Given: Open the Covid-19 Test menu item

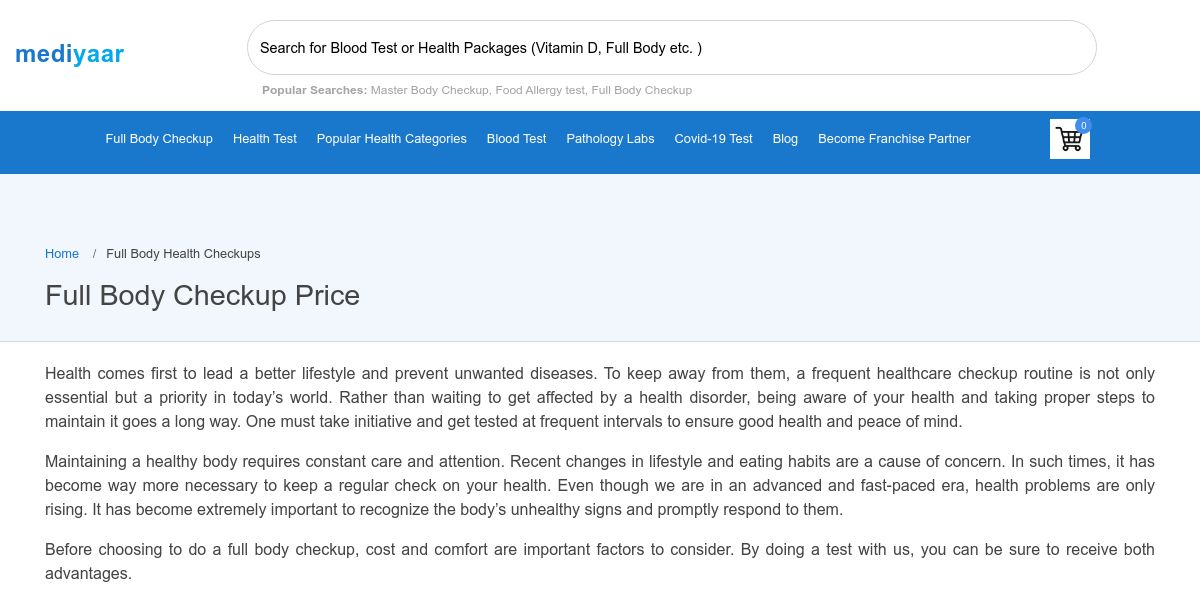Looking at the screenshot, I should tap(713, 139).
